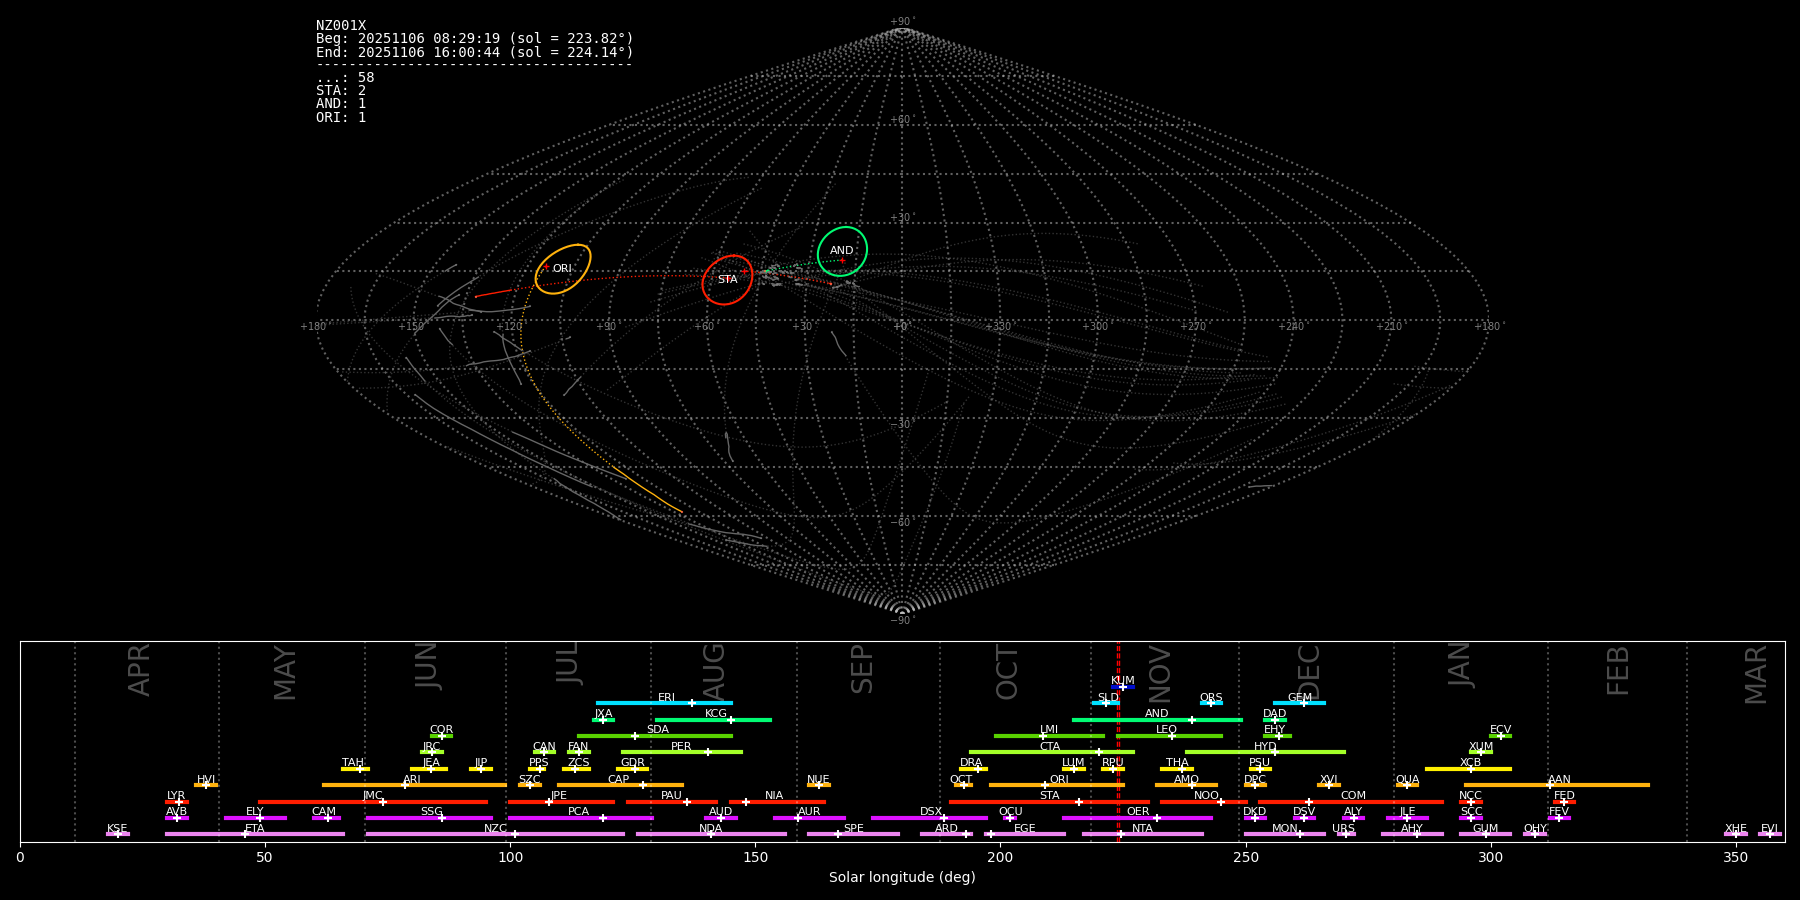Select the CTA shower bar
The height and width of the screenshot is (900, 1800).
click(1052, 752)
